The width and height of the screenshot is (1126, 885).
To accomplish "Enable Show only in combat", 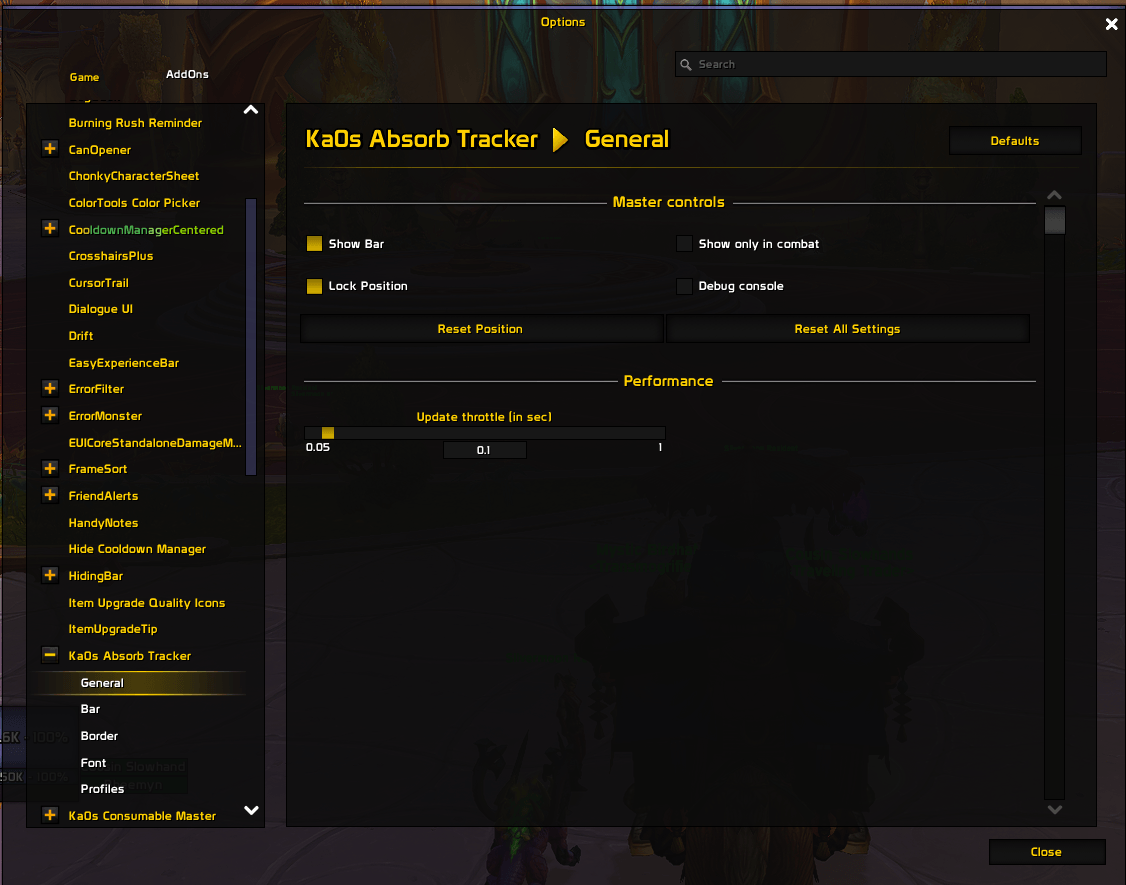I will [x=684, y=244].
